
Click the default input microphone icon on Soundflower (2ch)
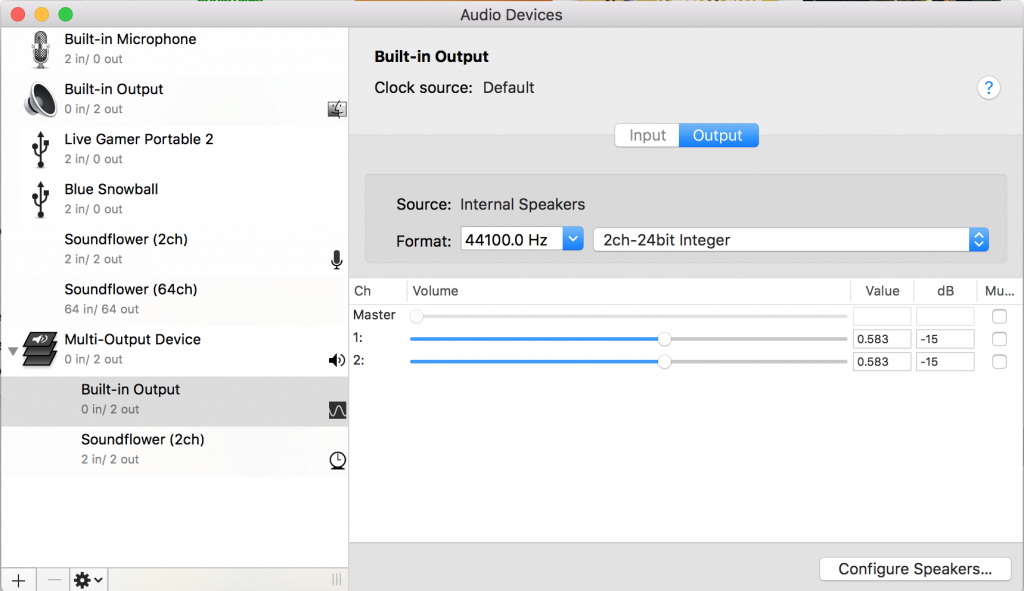point(336,259)
